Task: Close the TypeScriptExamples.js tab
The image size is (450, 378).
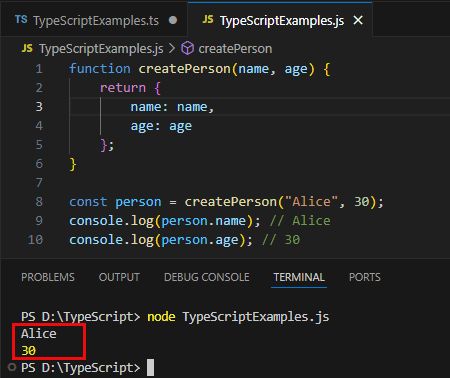Action: click(x=358, y=20)
